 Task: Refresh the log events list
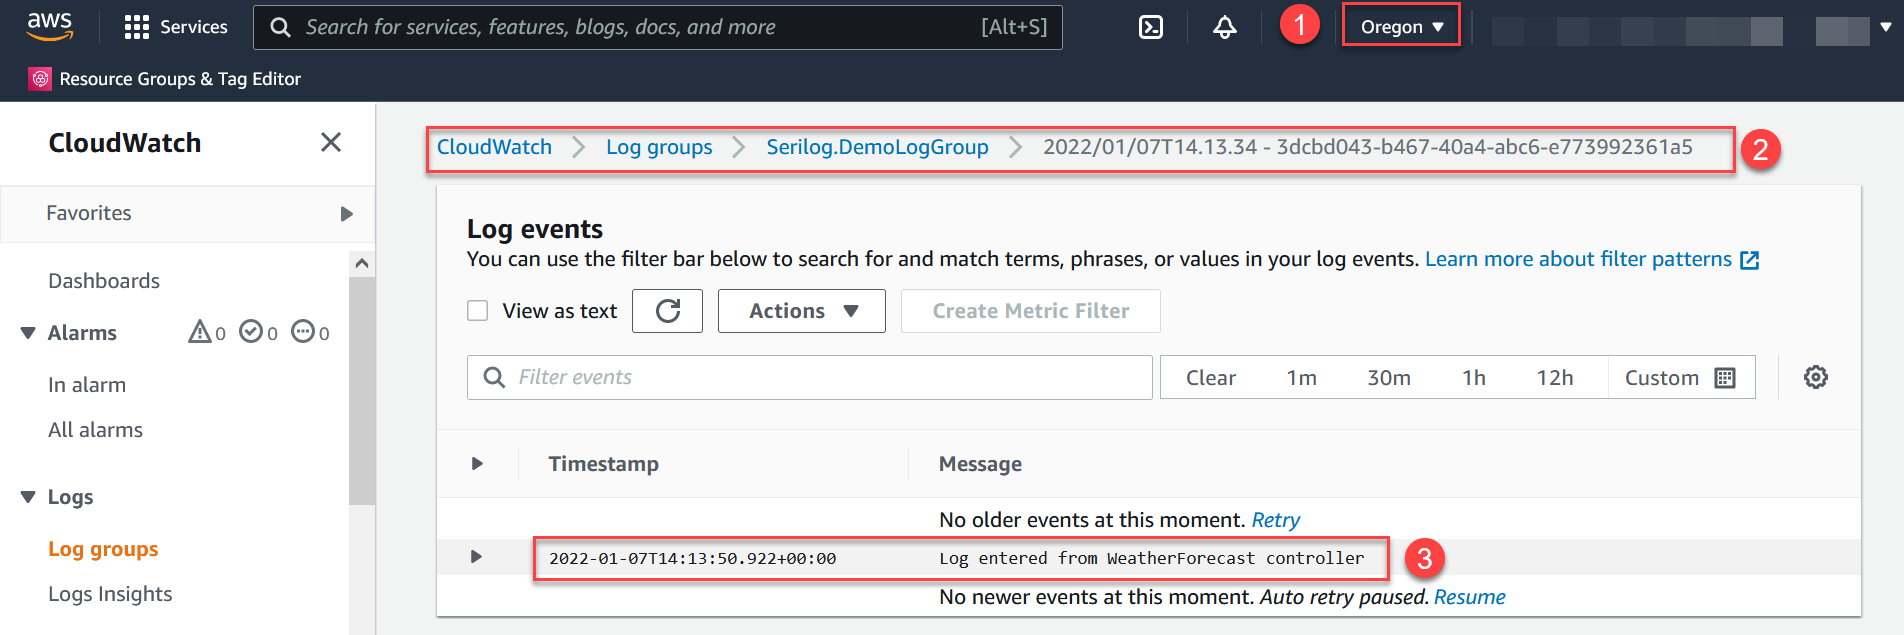pyautogui.click(x=667, y=311)
